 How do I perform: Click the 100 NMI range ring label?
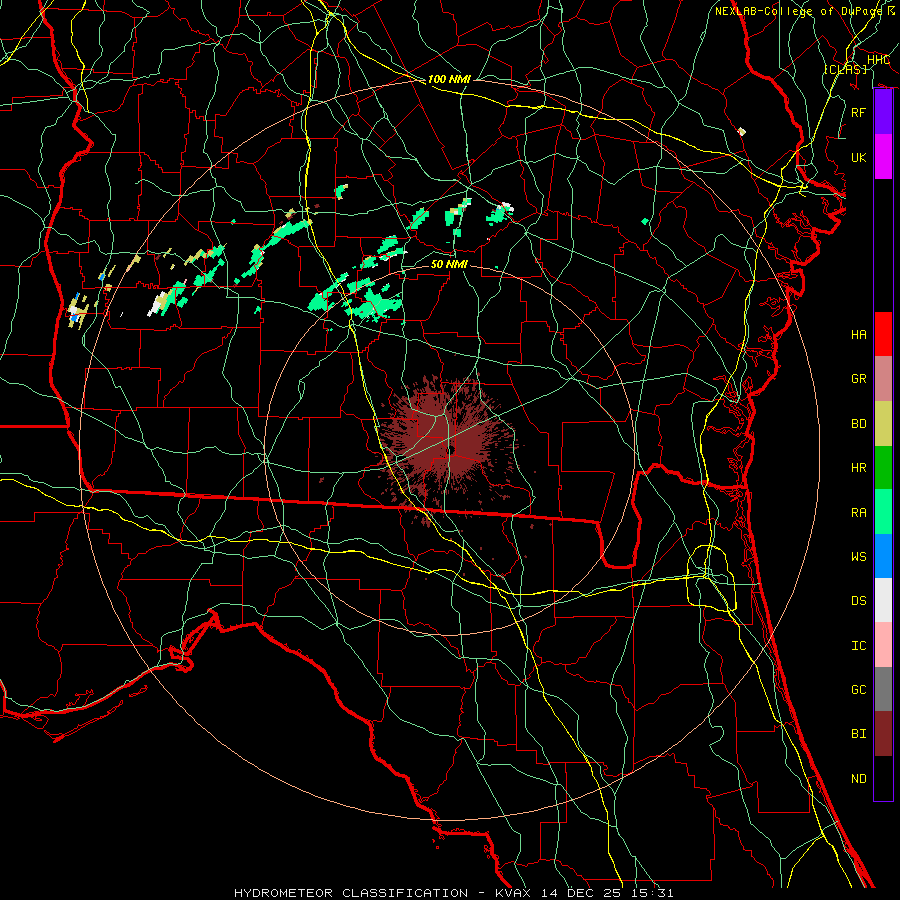(x=449, y=79)
